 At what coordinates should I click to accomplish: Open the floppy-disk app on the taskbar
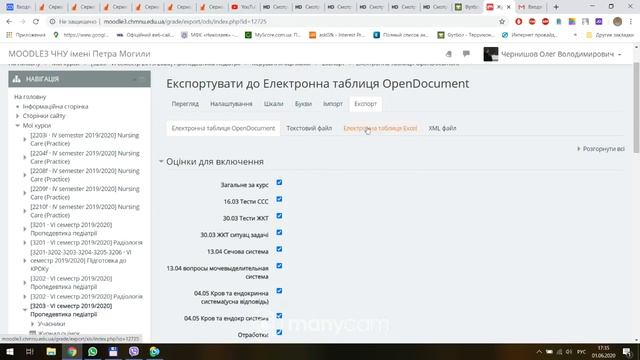click(113, 351)
